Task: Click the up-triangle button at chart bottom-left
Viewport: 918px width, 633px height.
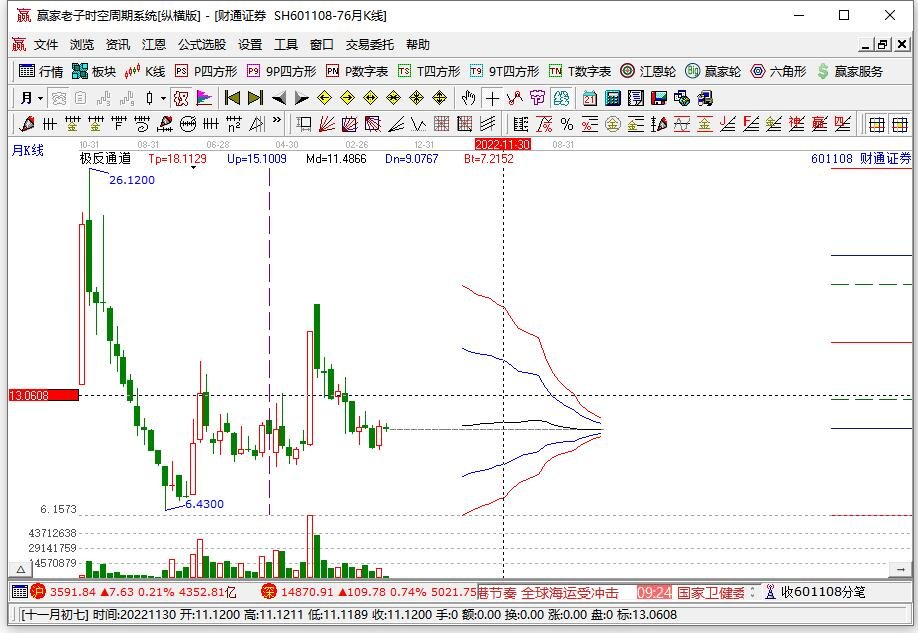Action: (x=20, y=569)
